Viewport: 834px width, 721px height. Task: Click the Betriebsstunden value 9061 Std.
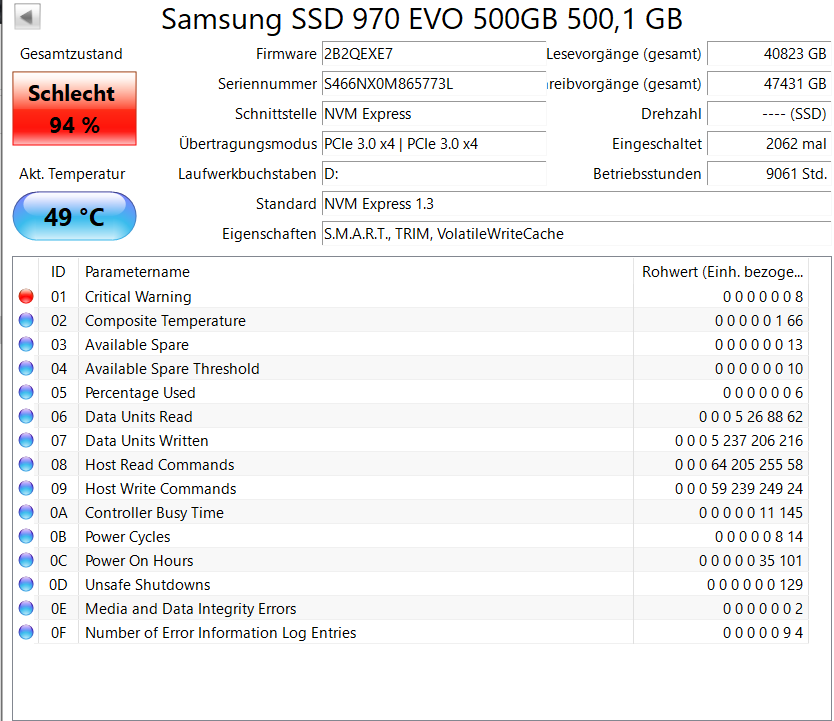click(769, 174)
